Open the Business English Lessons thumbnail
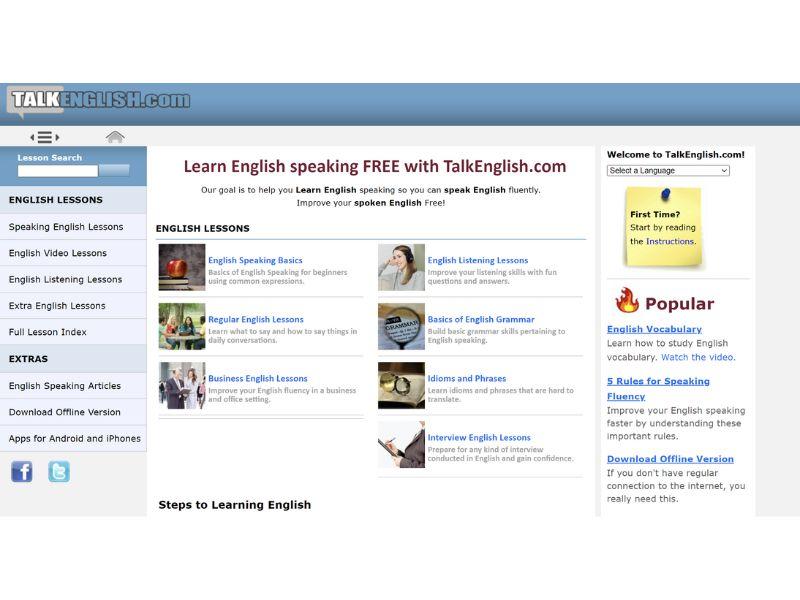800x600 pixels. click(182, 386)
